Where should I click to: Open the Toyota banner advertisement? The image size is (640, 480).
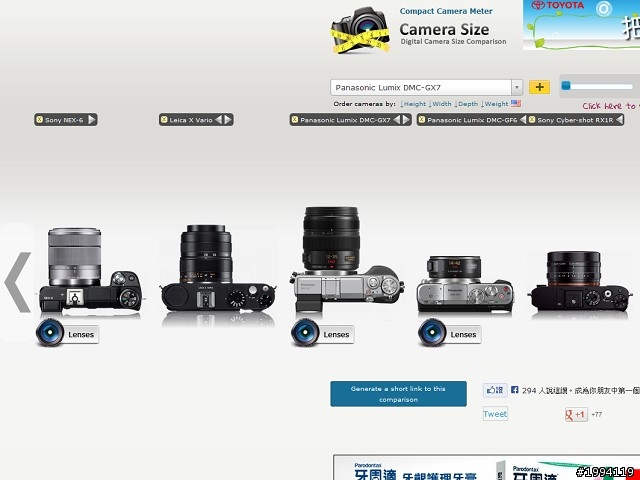[x=581, y=25]
